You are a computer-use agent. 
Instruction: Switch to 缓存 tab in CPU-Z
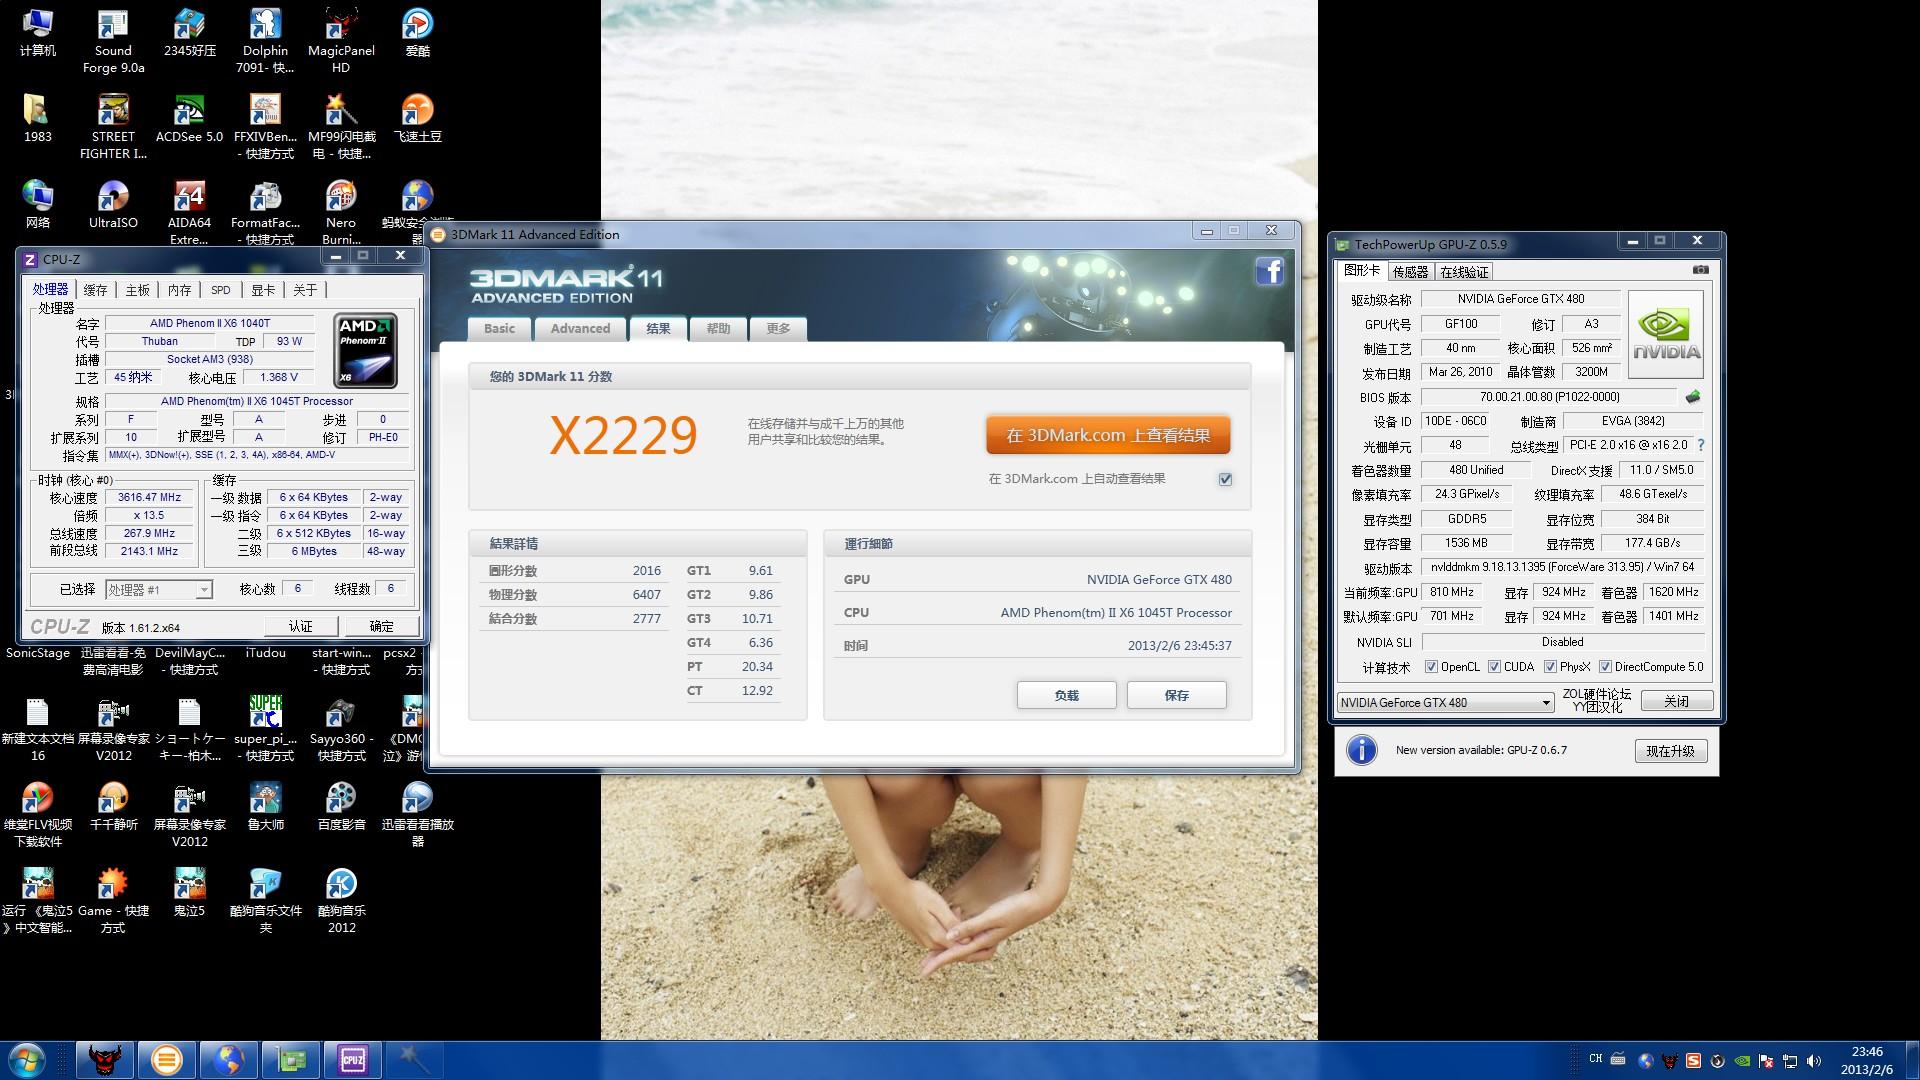[95, 290]
